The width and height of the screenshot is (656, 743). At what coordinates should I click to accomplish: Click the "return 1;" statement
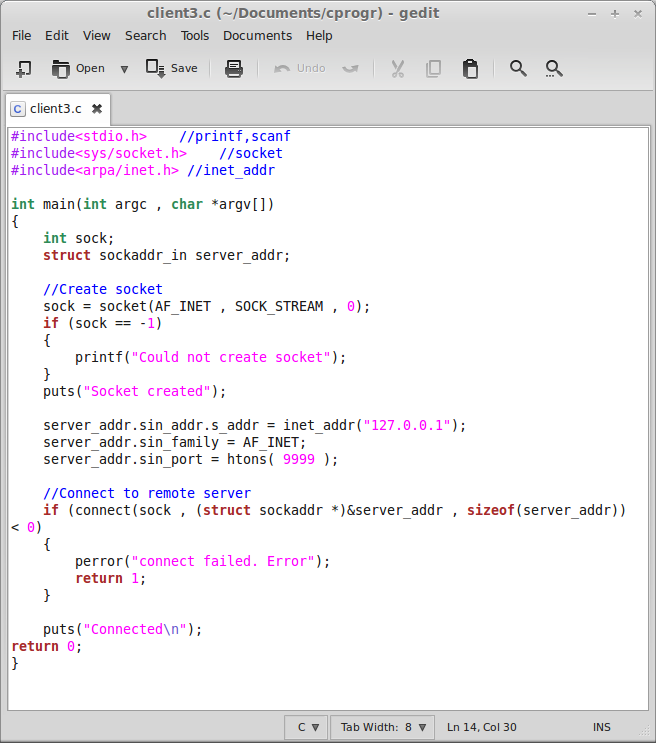(110, 579)
